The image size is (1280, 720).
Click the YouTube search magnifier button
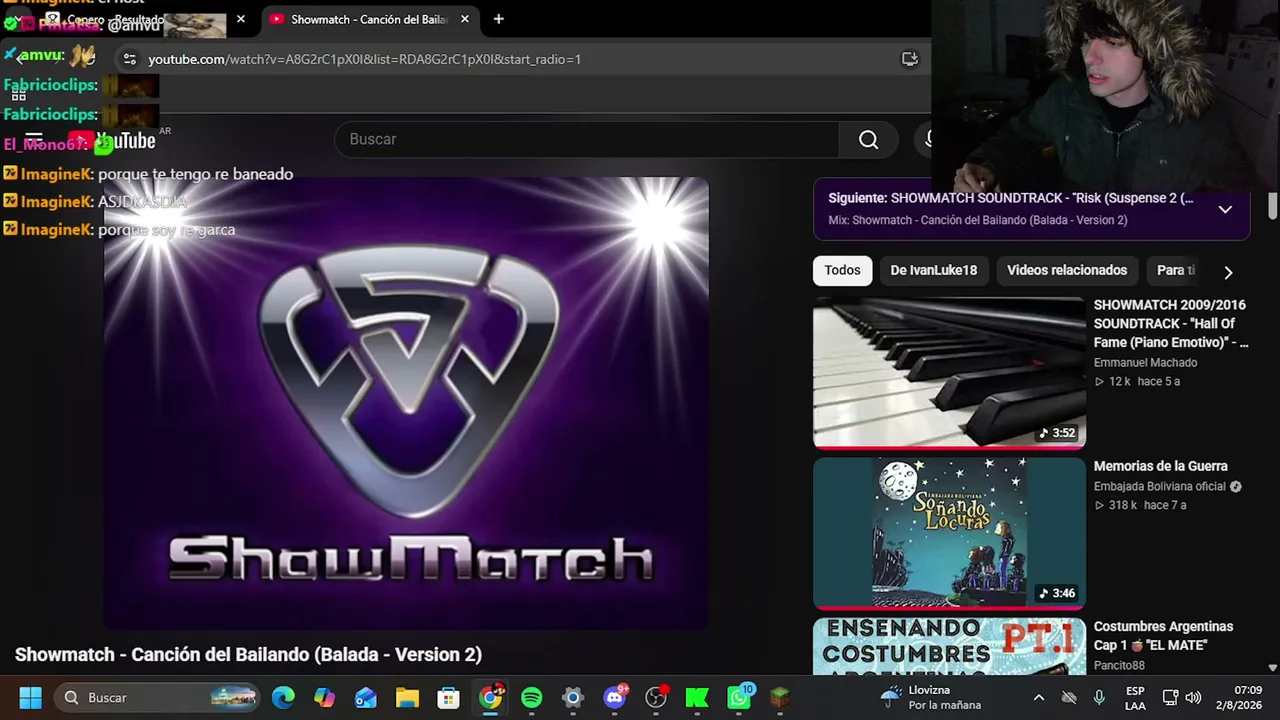(868, 140)
